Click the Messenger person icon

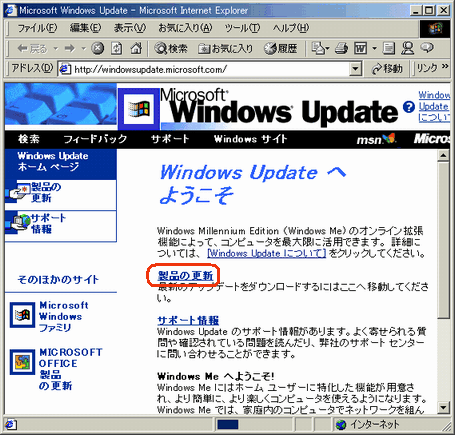[x=407, y=49]
